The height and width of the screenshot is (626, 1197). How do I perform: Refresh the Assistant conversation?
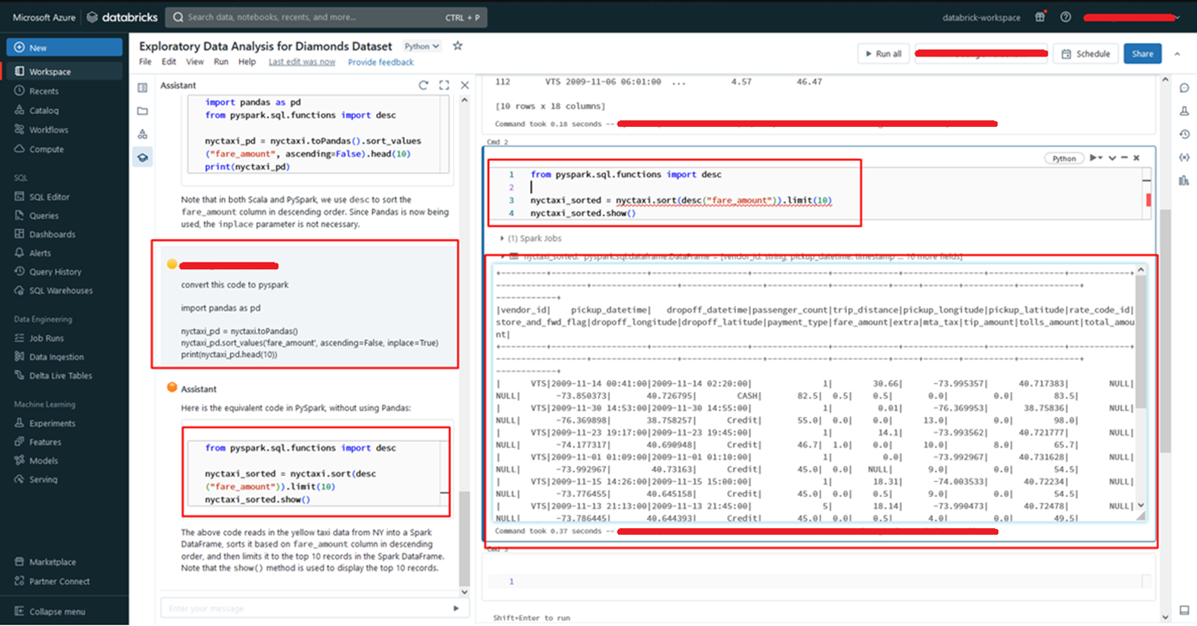(x=424, y=86)
